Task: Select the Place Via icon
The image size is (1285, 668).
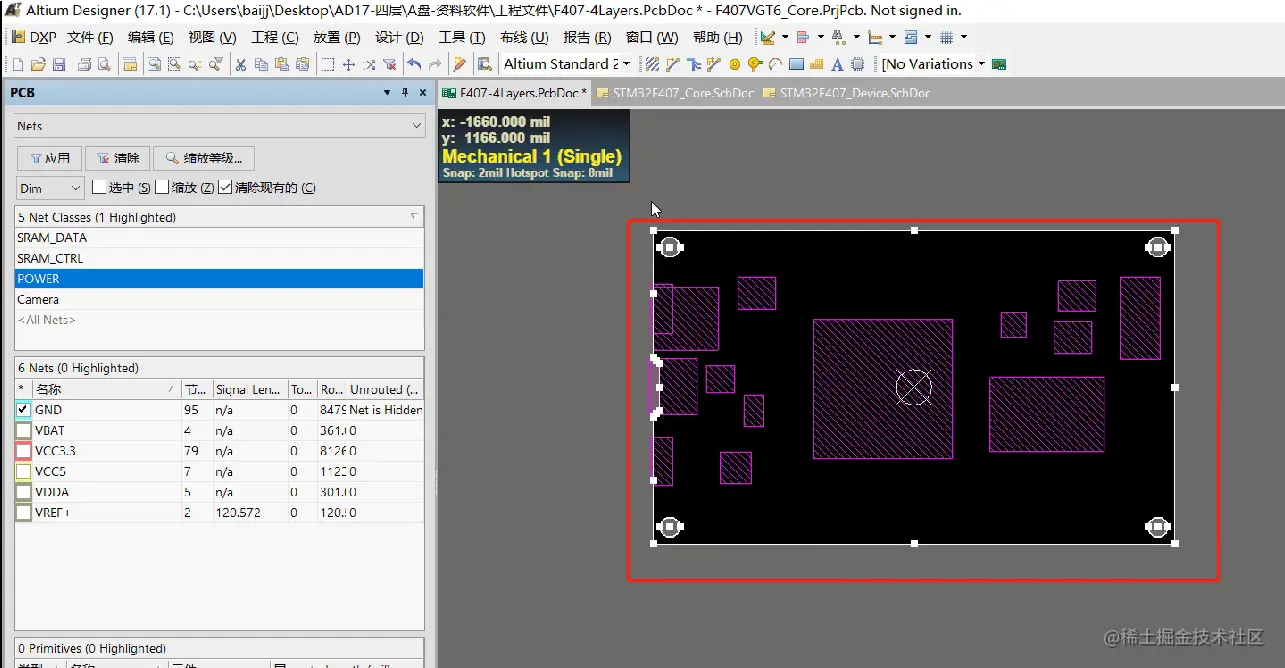Action: pyautogui.click(x=755, y=64)
